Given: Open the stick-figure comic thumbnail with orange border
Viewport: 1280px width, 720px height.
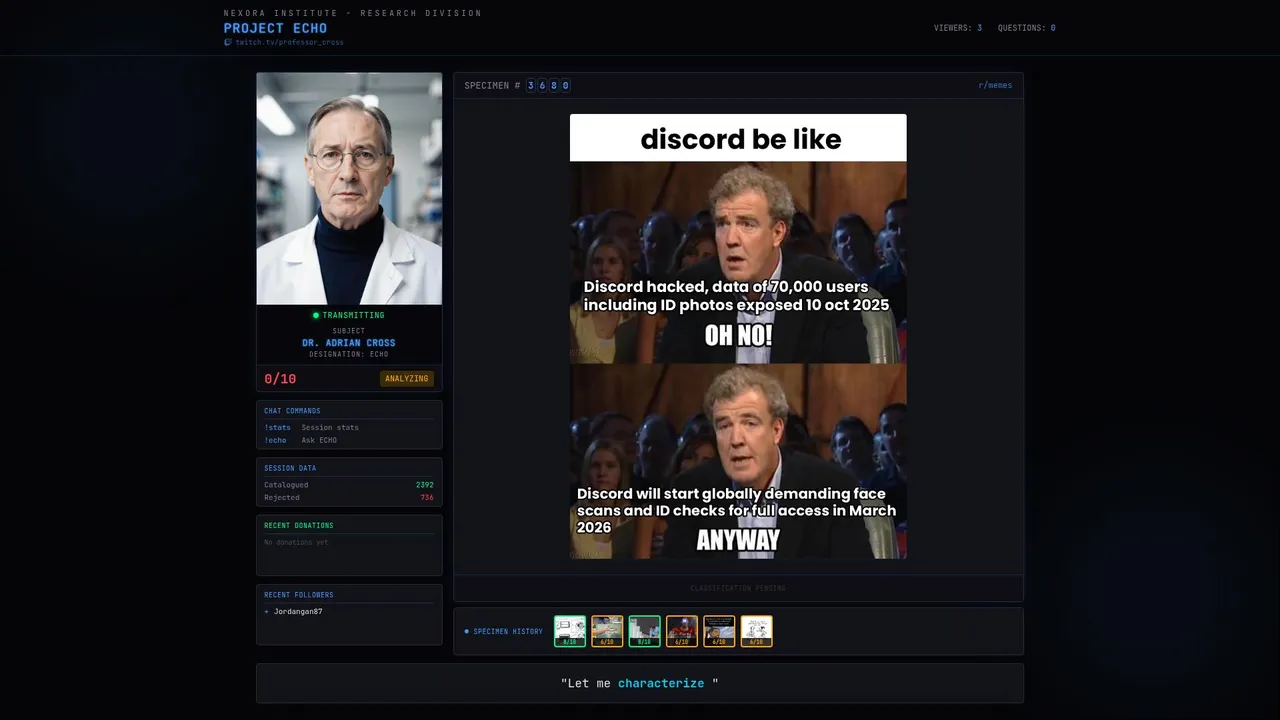Looking at the screenshot, I should (756, 631).
